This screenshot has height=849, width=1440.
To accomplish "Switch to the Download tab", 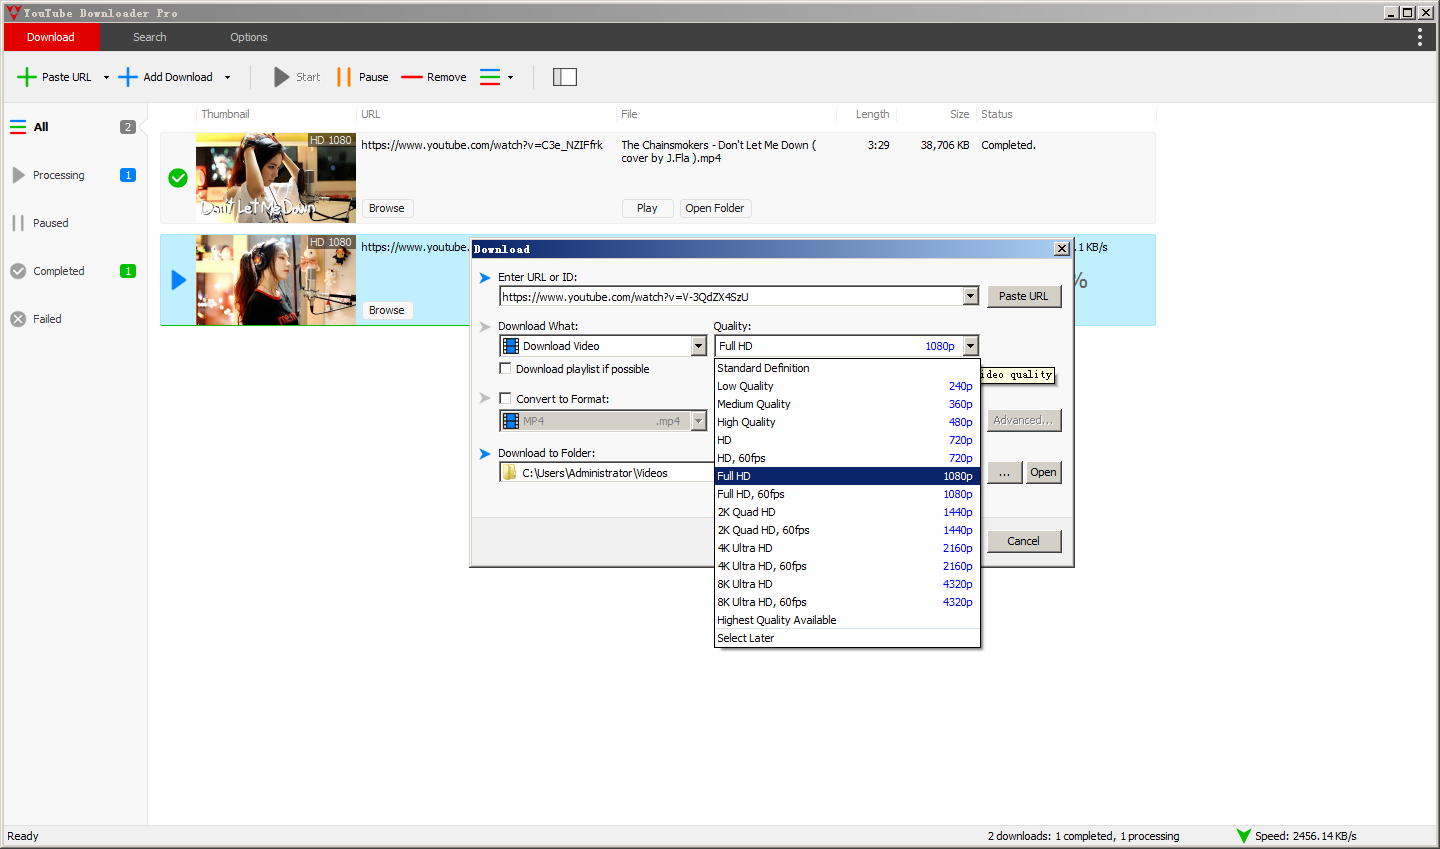I will (x=51, y=37).
